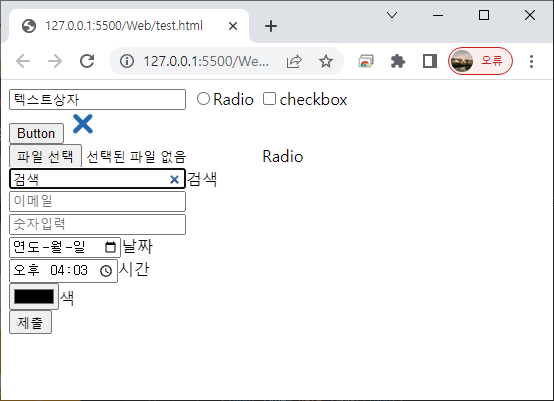
Task: Open the black color picker swatch
Action: 34,296
